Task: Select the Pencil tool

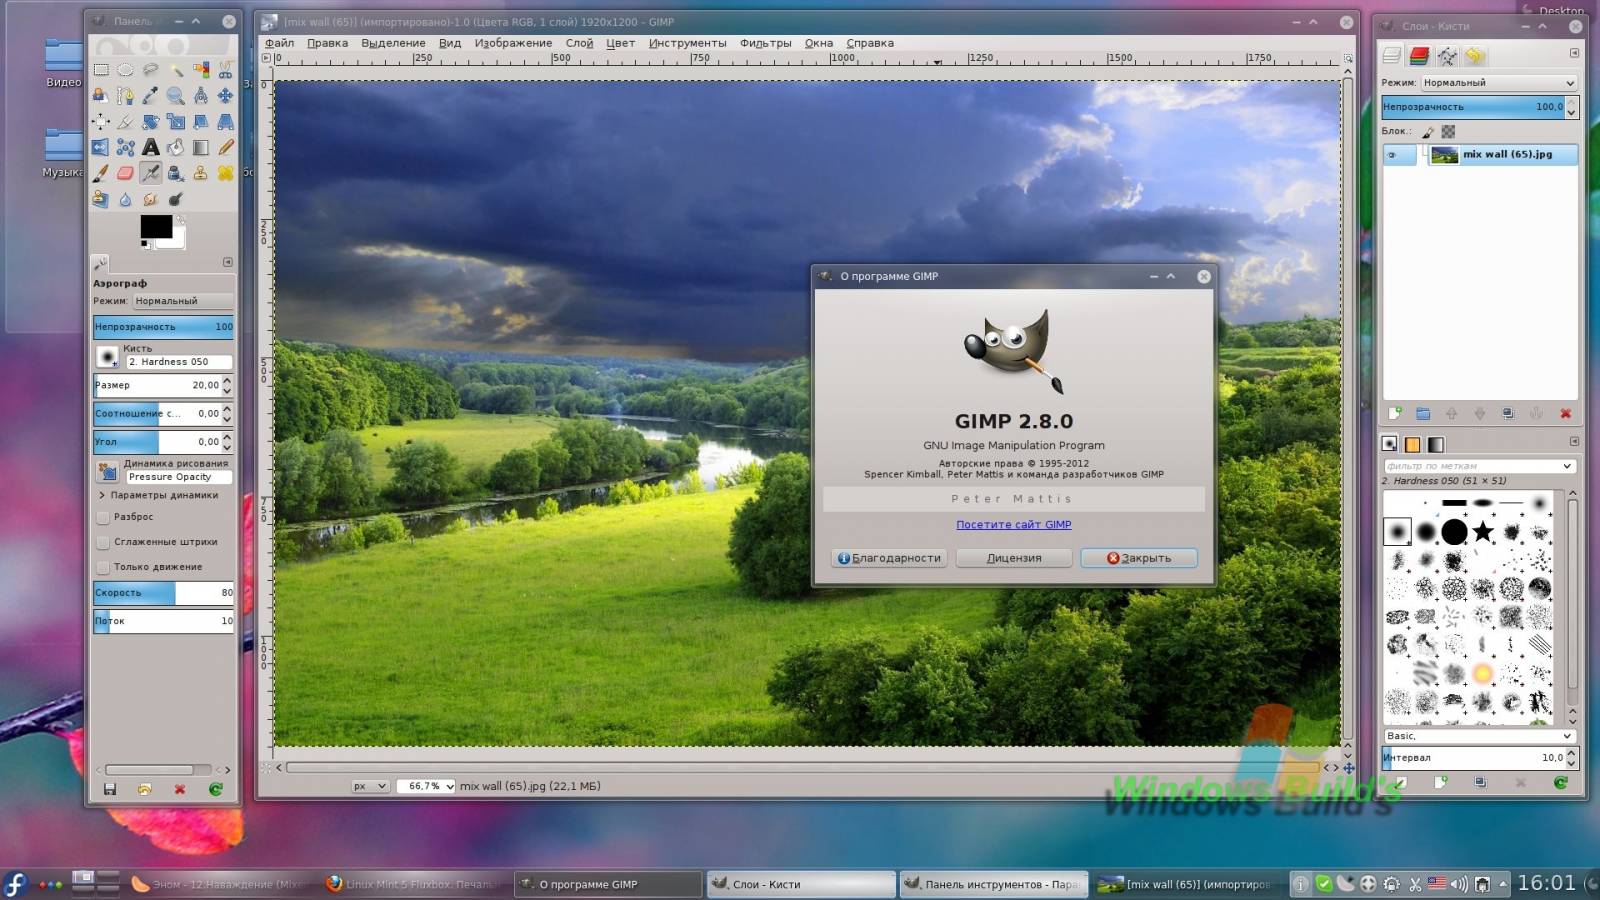Action: pos(226,148)
